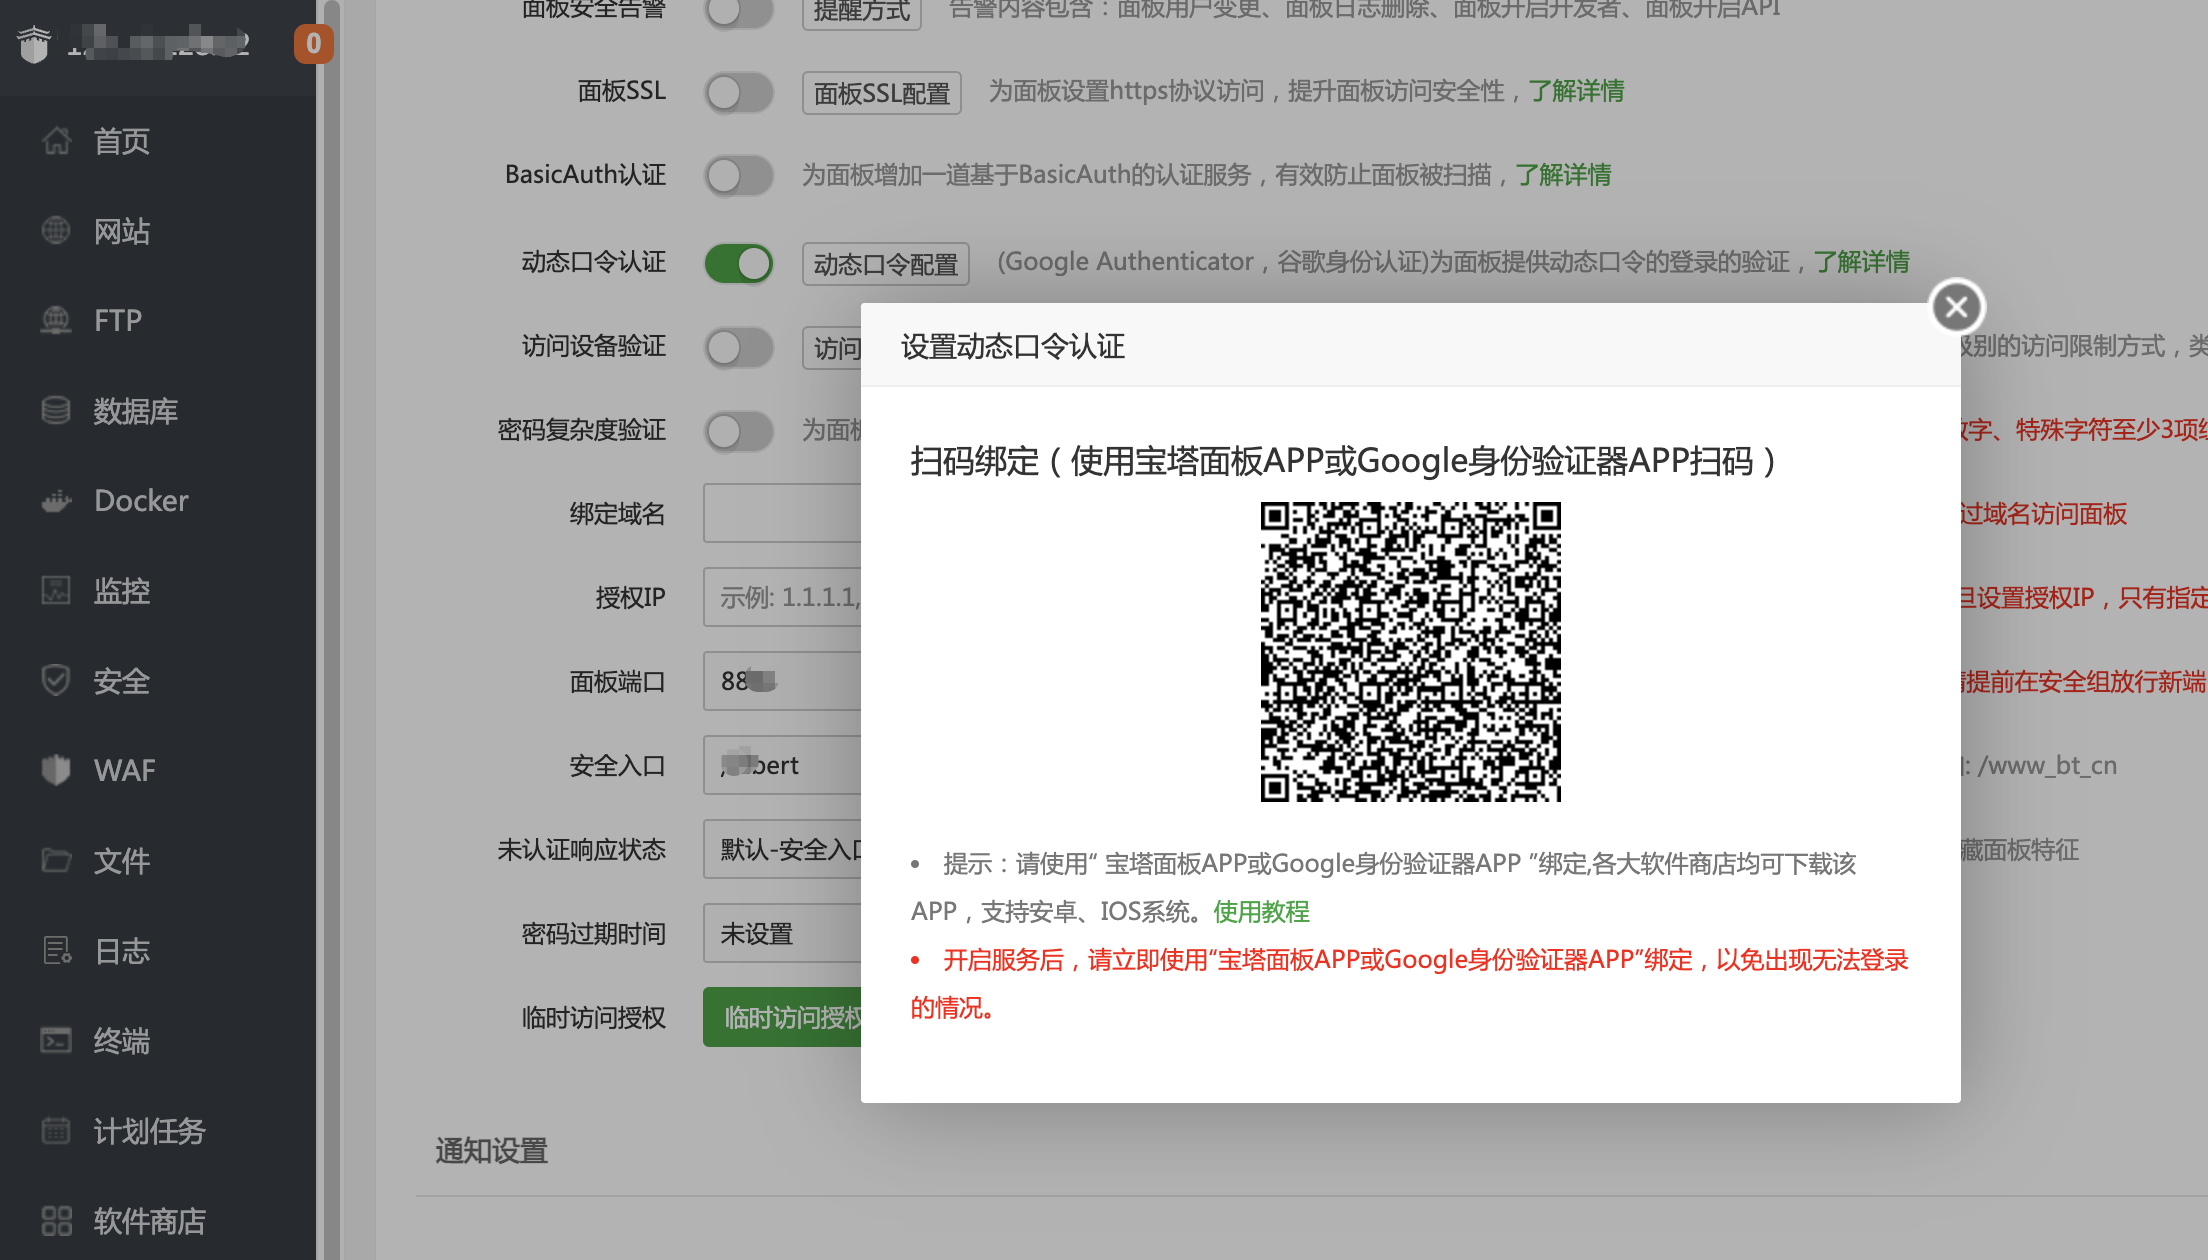Enable the BasicAuth认证 switch
This screenshot has width=2208, height=1260.
tap(739, 175)
